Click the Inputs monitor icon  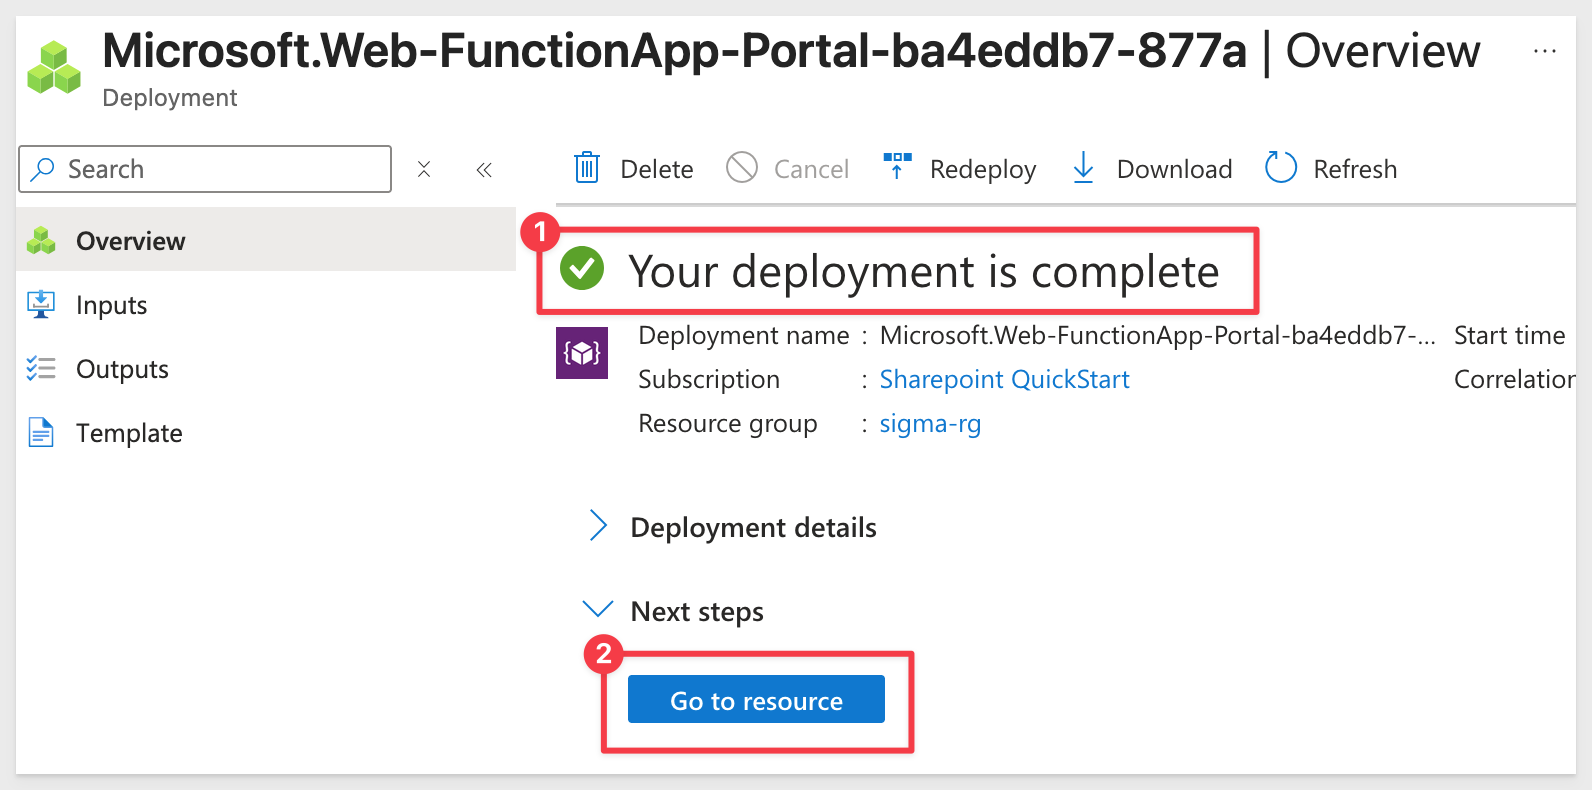[41, 304]
